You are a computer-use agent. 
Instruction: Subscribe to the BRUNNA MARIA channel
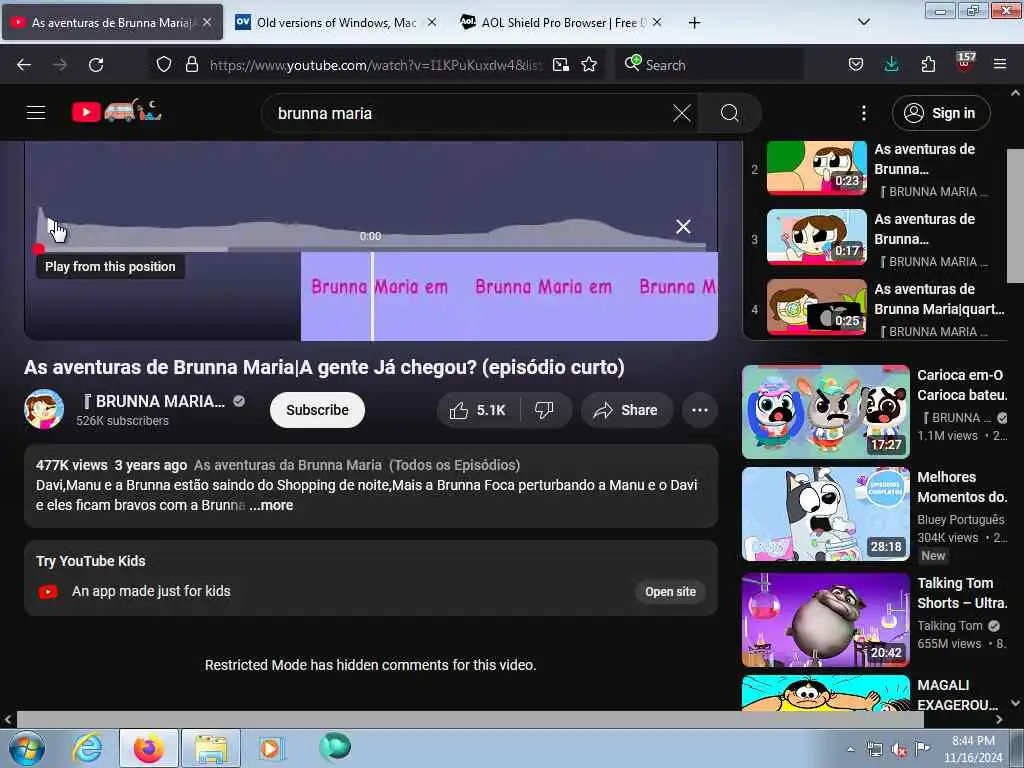(x=317, y=410)
